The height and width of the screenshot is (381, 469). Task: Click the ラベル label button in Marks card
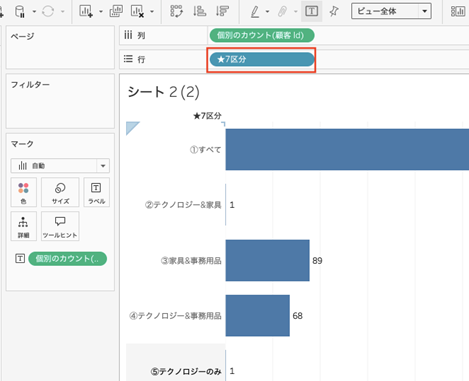click(x=96, y=192)
